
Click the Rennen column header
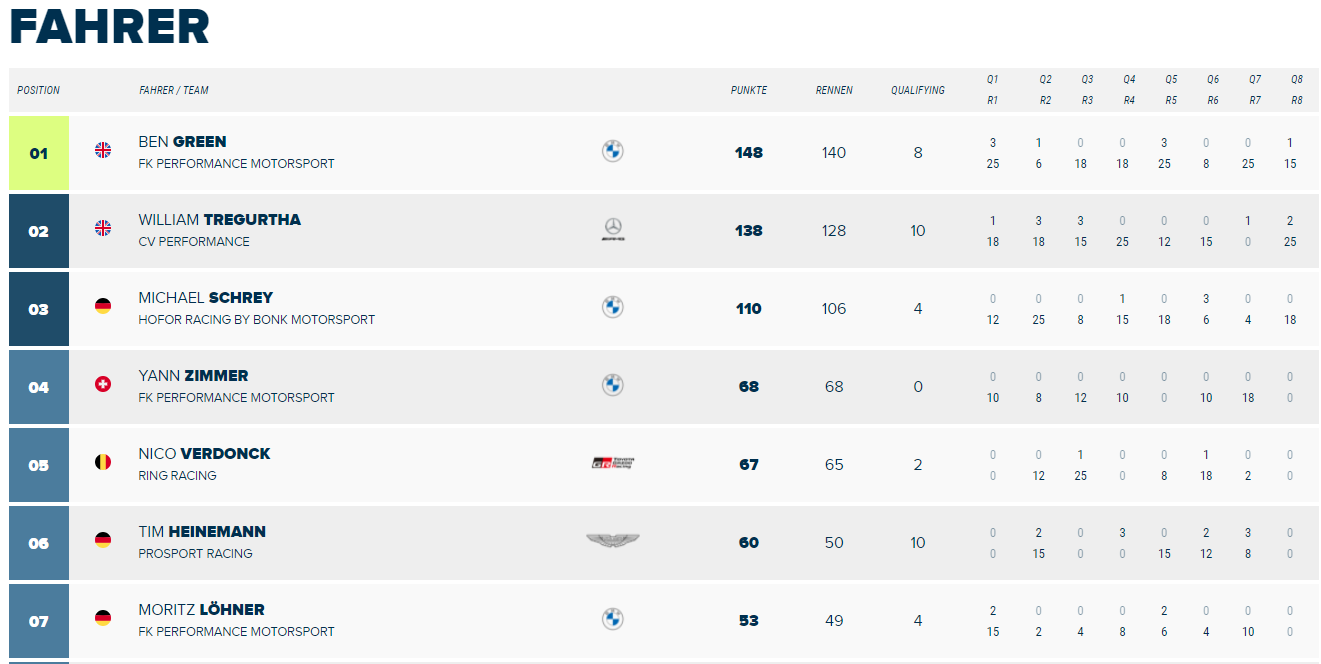tap(834, 90)
